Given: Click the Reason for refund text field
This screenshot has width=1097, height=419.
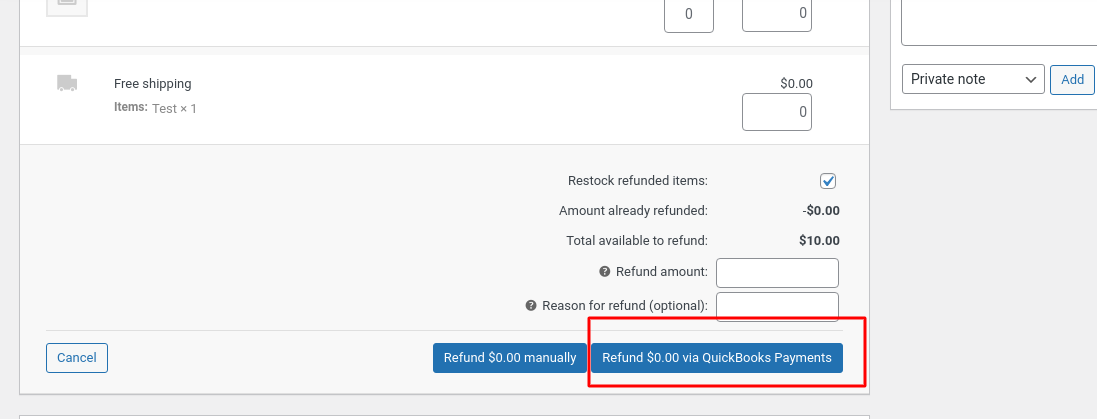Looking at the screenshot, I should (x=777, y=306).
